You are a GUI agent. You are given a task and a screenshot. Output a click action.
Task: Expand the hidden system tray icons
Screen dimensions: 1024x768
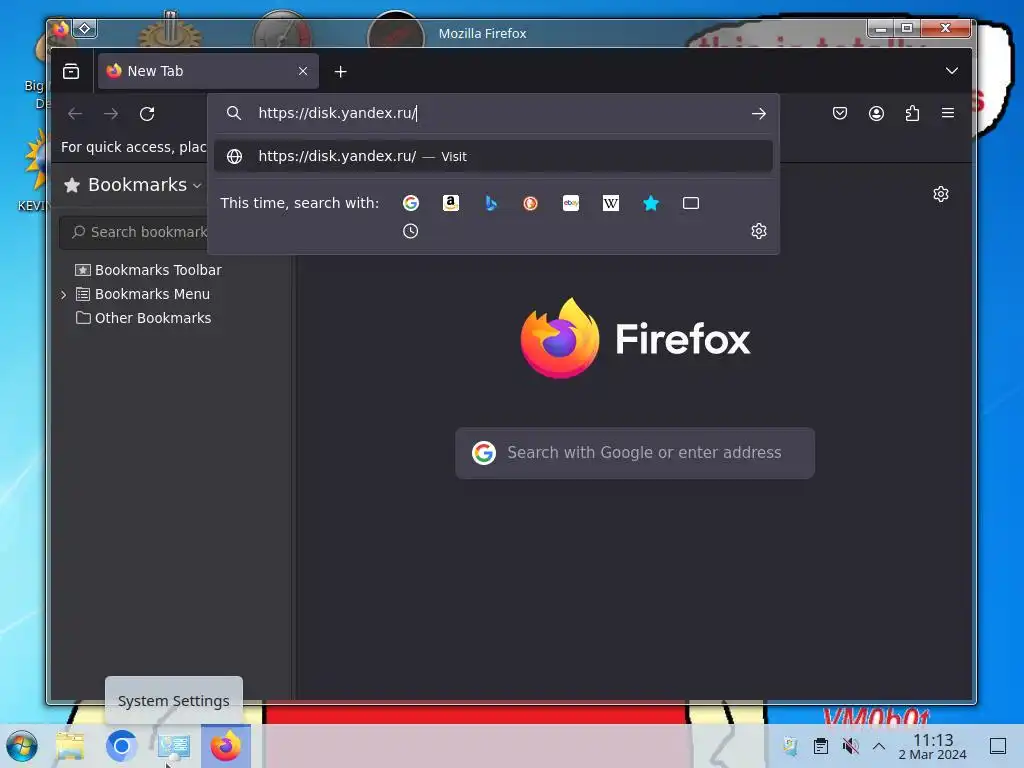(x=879, y=746)
